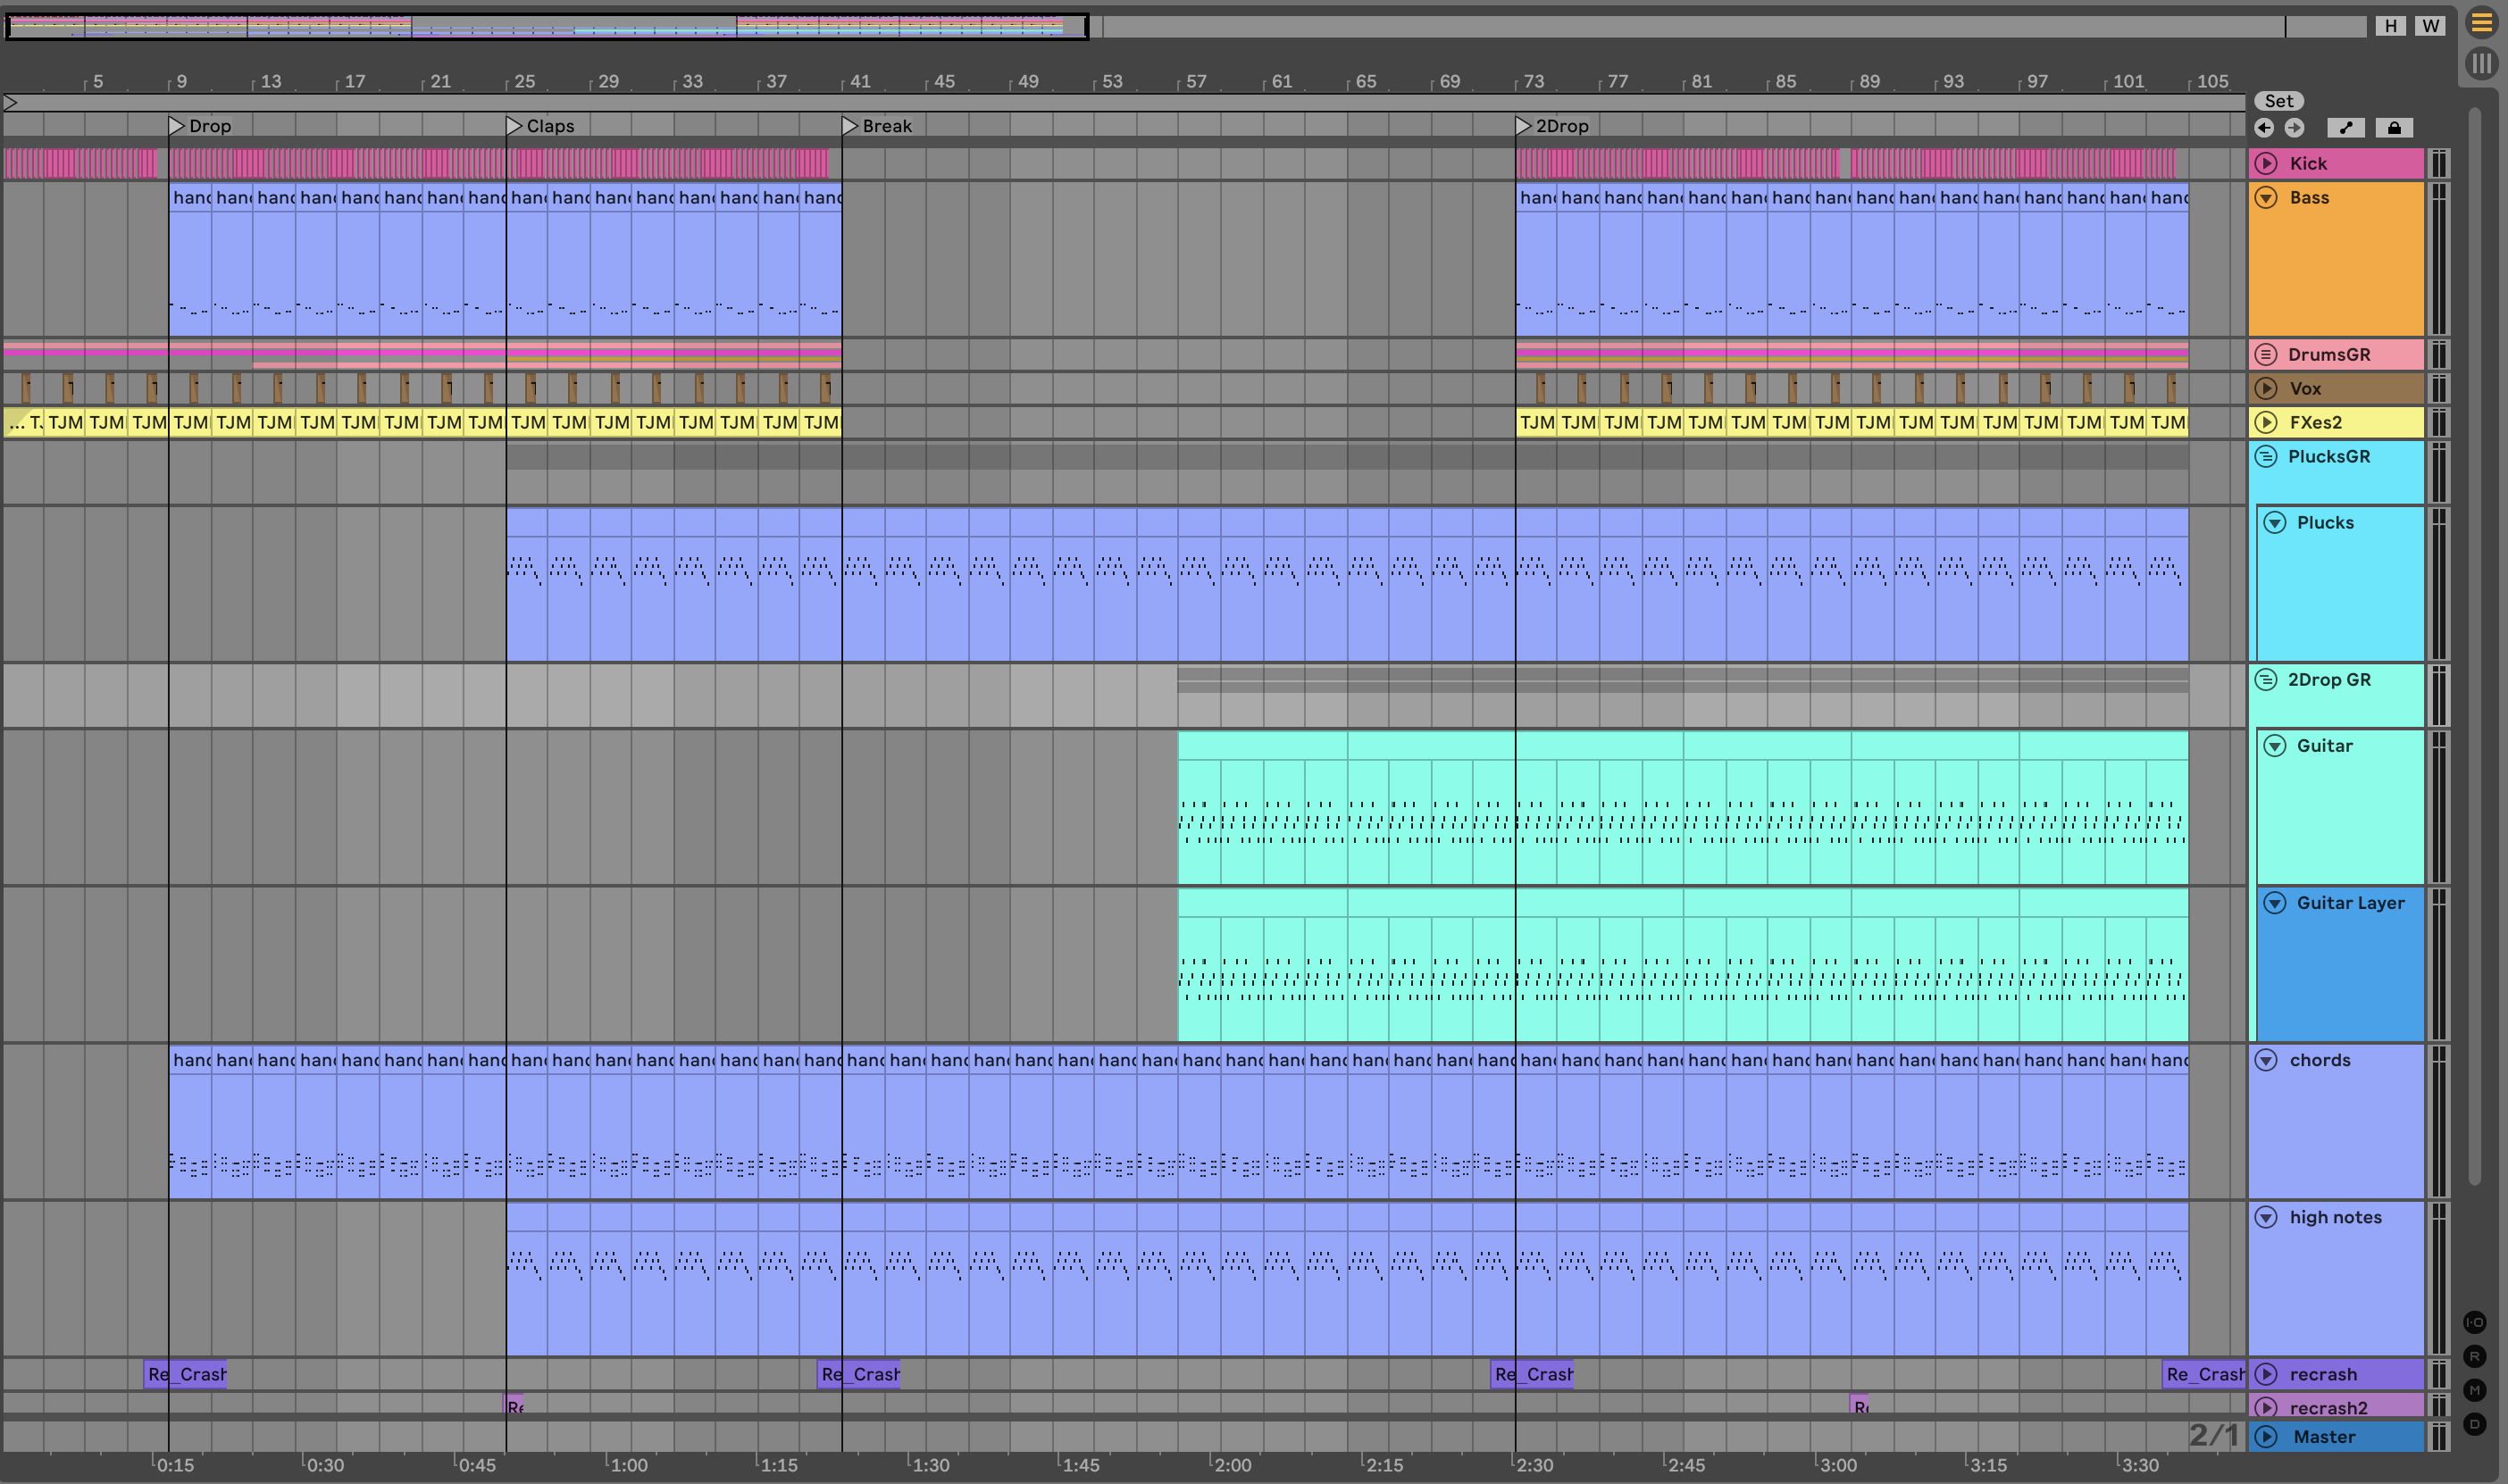Unfold the Kick track

click(x=2267, y=164)
